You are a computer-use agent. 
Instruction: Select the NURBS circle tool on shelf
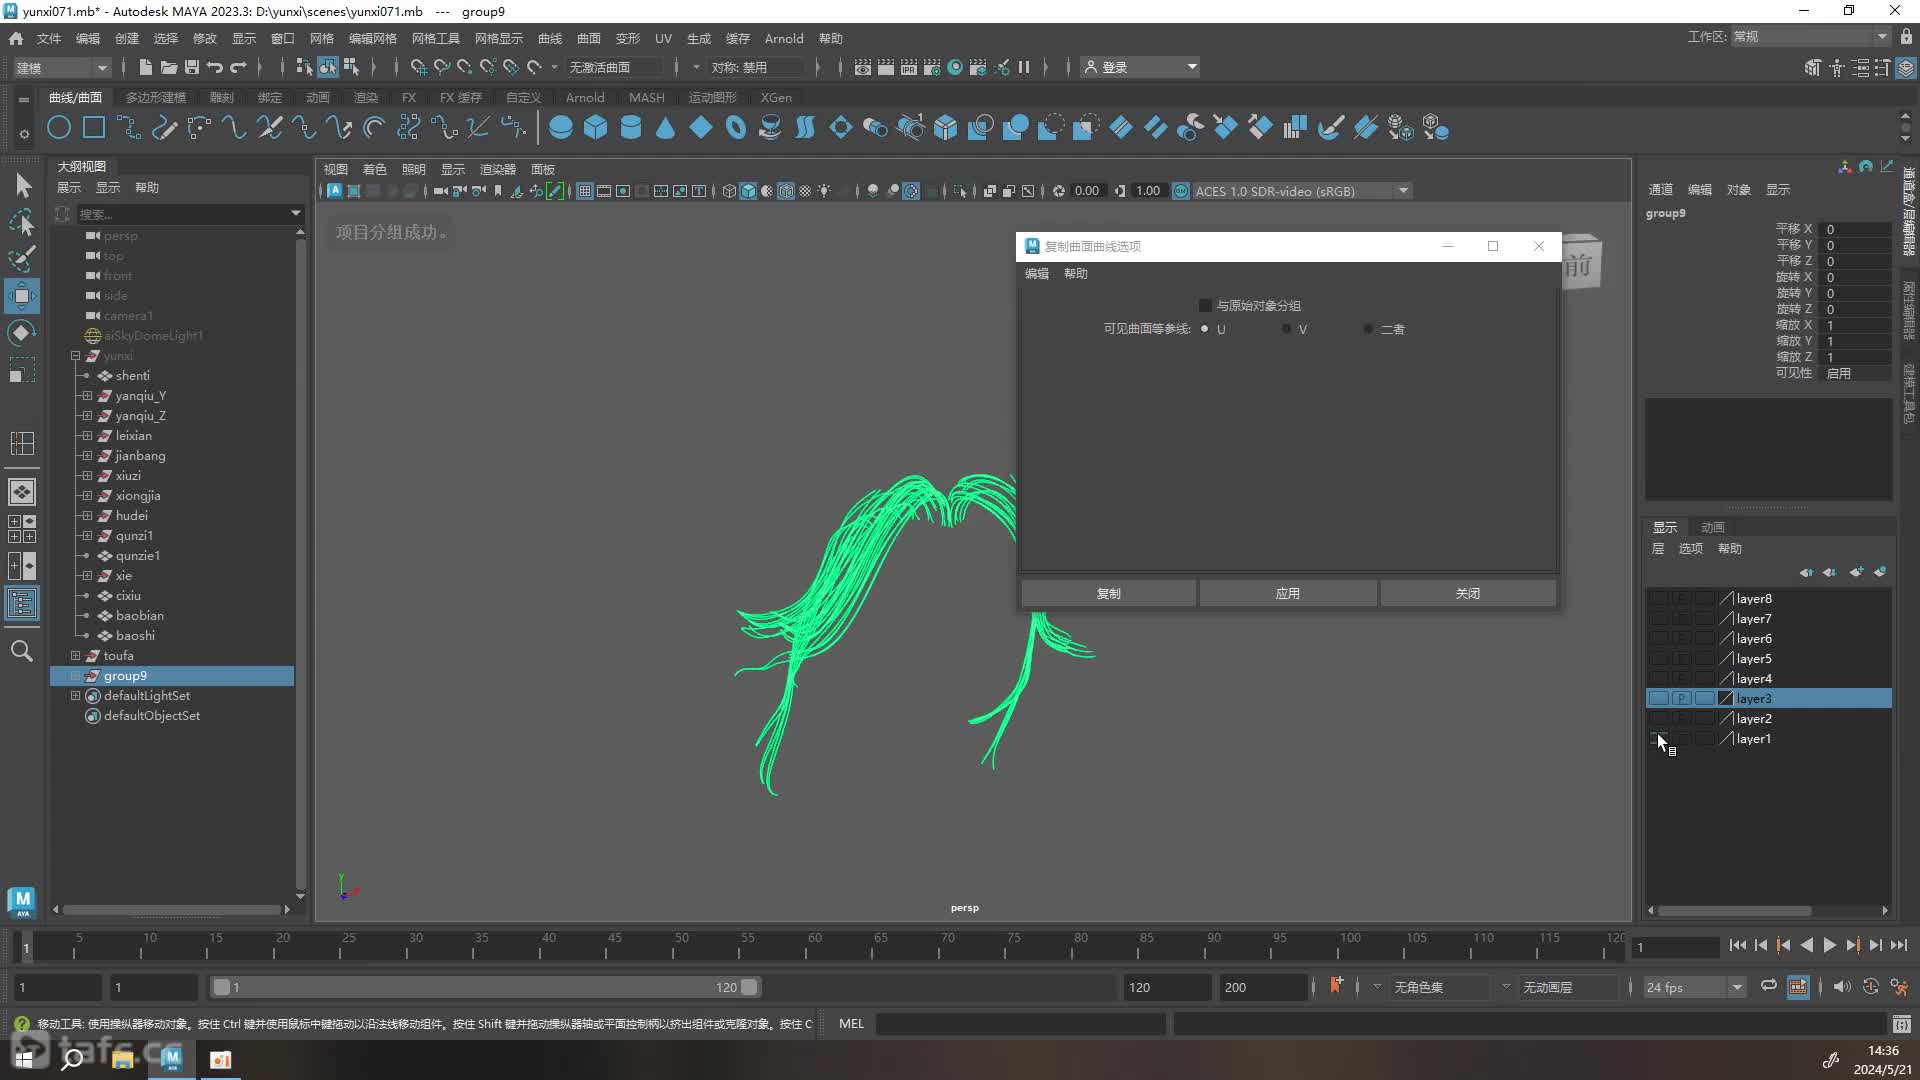[59, 128]
